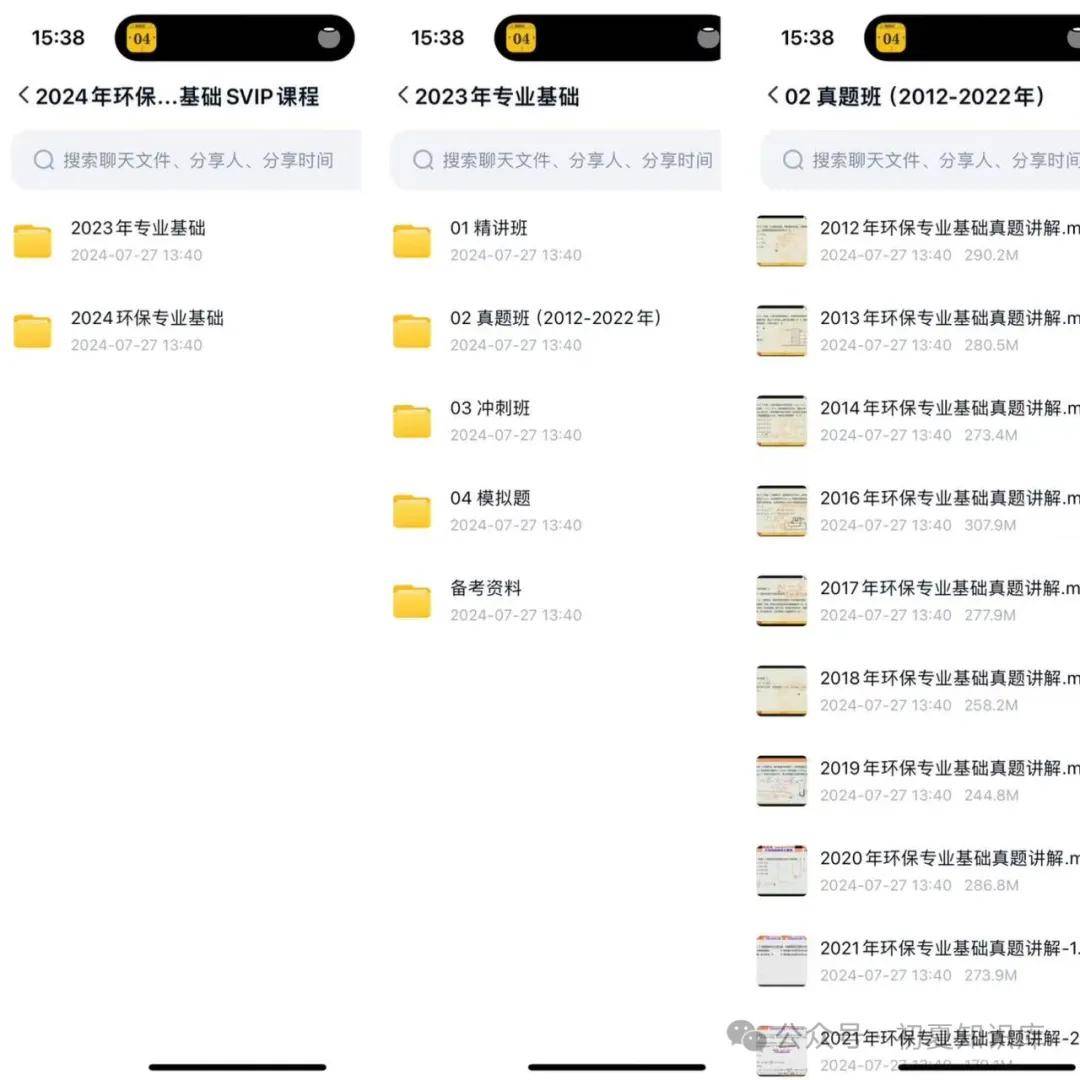Open the 01 精讲班 folder icon
Image resolution: width=1080 pixels, height=1080 pixels.
click(412, 241)
